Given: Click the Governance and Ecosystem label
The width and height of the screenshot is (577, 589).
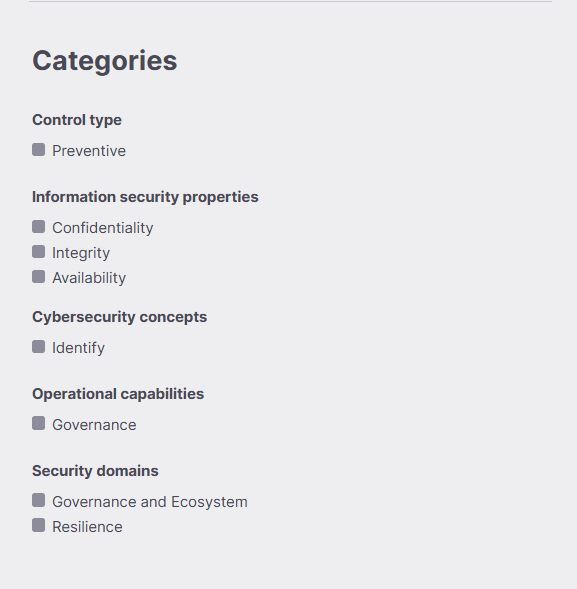Looking at the screenshot, I should (x=150, y=502).
